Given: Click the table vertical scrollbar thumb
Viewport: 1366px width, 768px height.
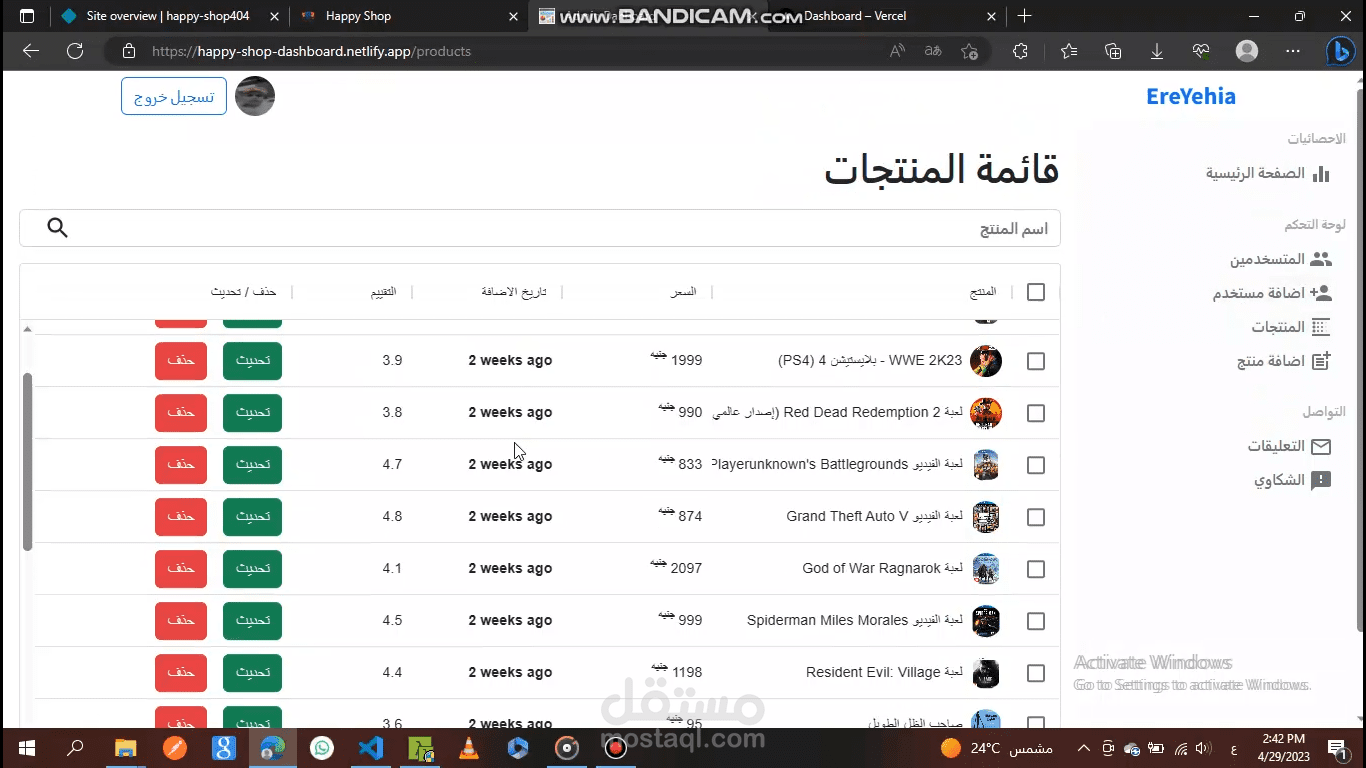Looking at the screenshot, I should pos(28,462).
